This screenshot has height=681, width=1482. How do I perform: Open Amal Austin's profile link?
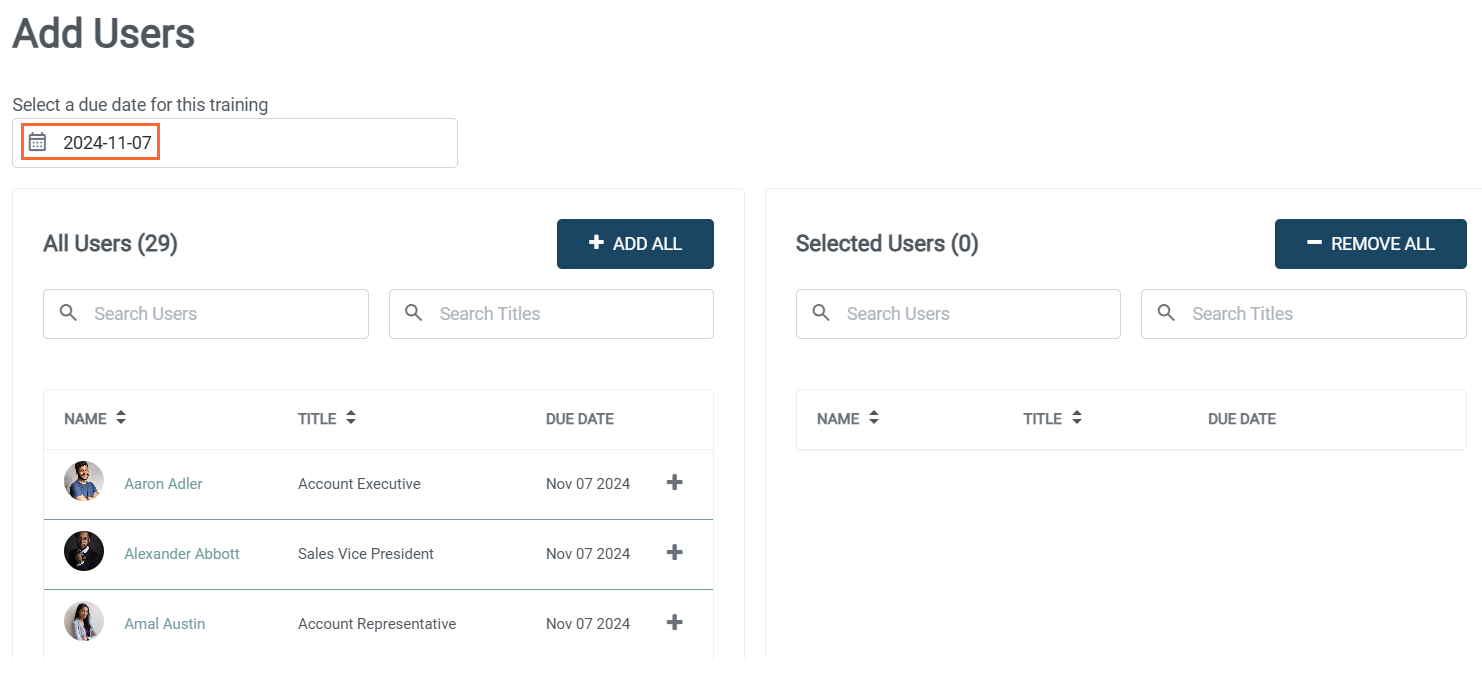pos(164,624)
